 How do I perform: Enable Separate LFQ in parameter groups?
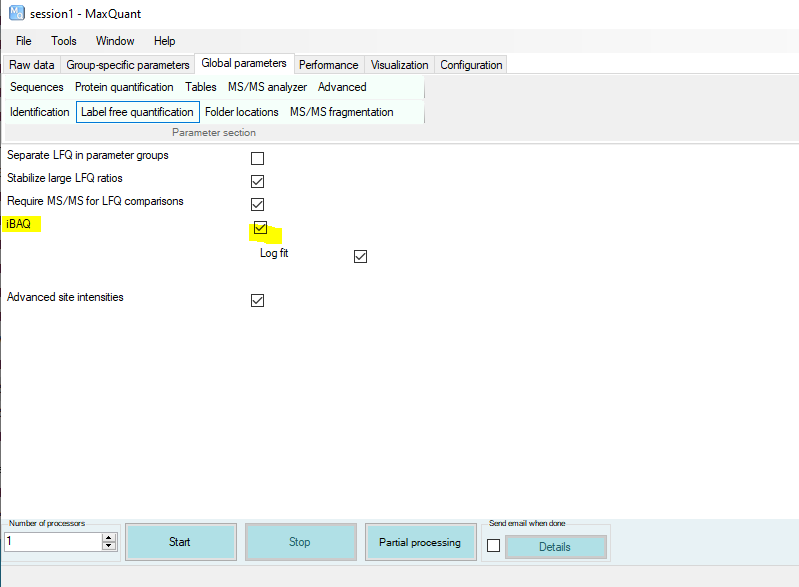pyautogui.click(x=257, y=158)
